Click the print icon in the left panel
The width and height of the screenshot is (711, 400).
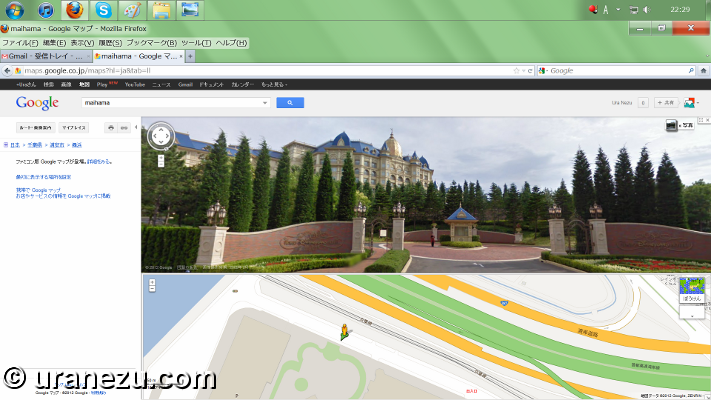tap(111, 128)
